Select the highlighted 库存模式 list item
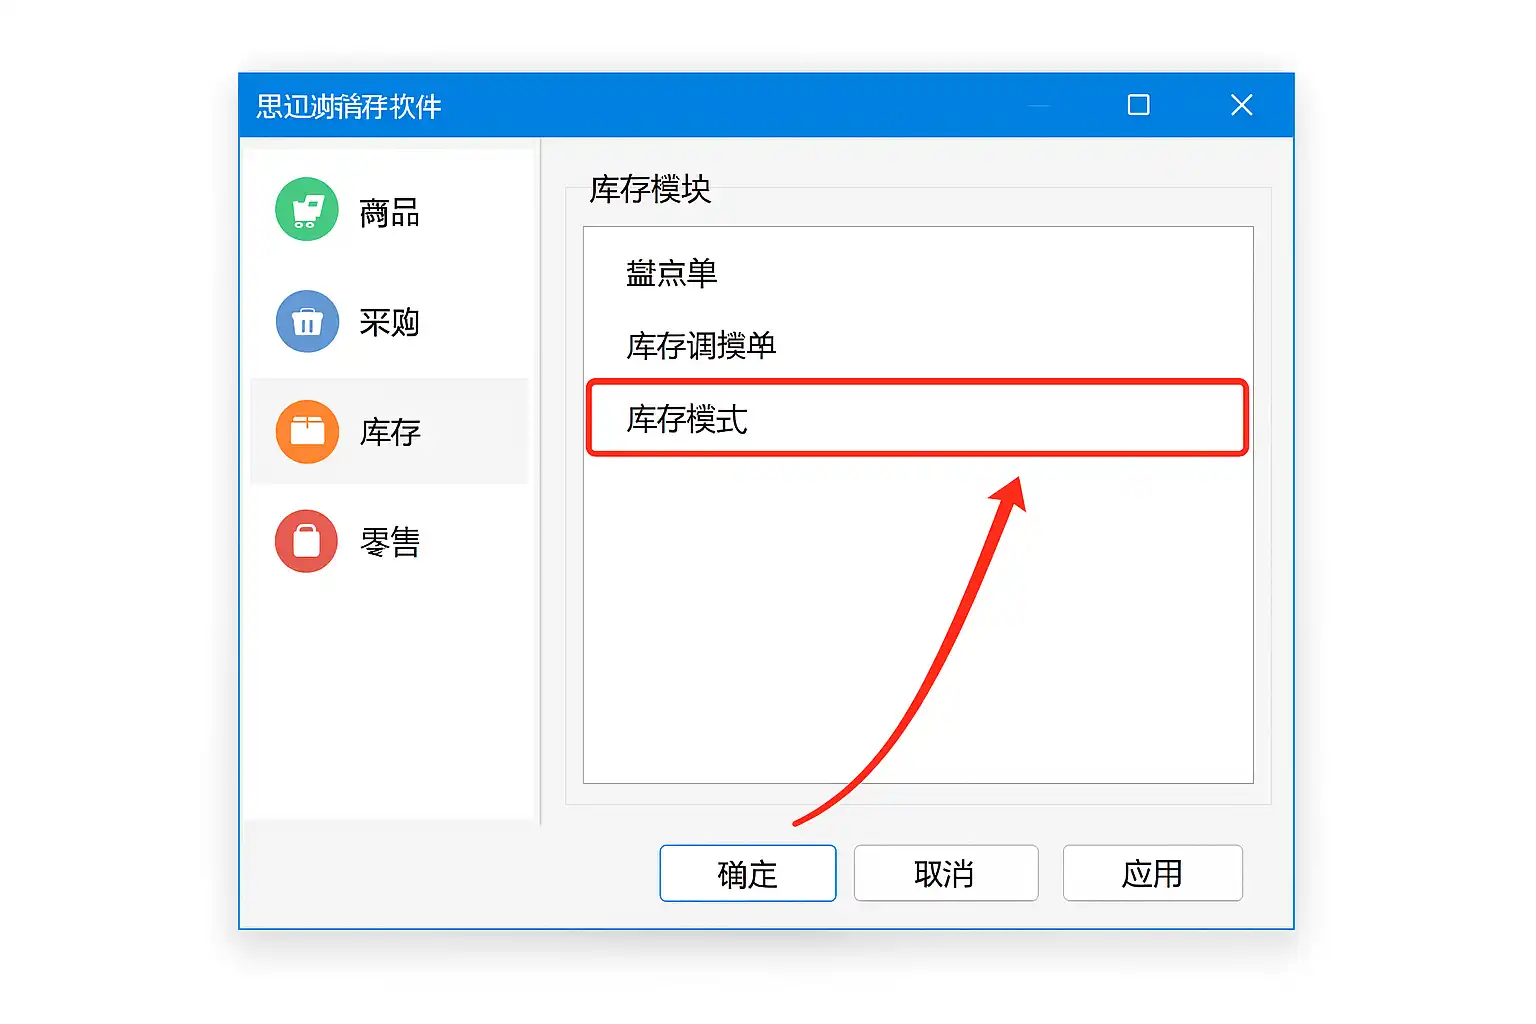 [917, 418]
